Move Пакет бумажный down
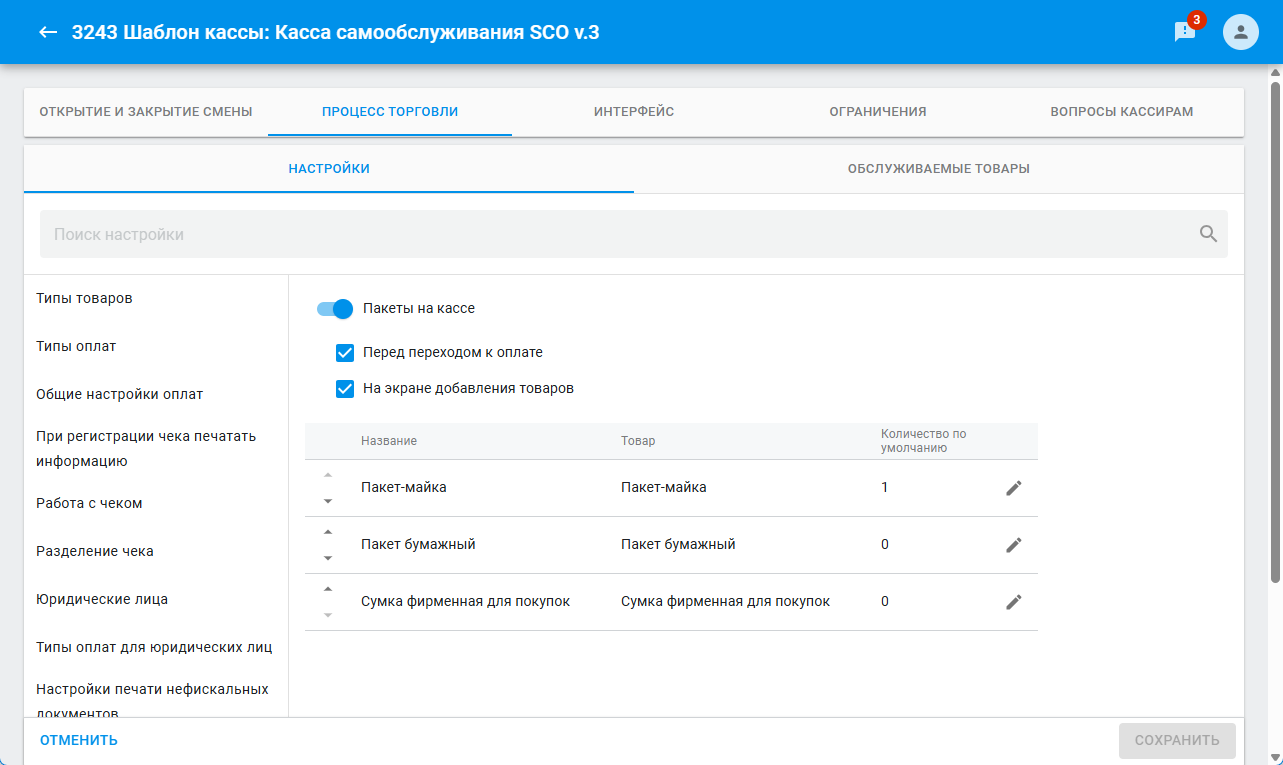 tap(328, 558)
